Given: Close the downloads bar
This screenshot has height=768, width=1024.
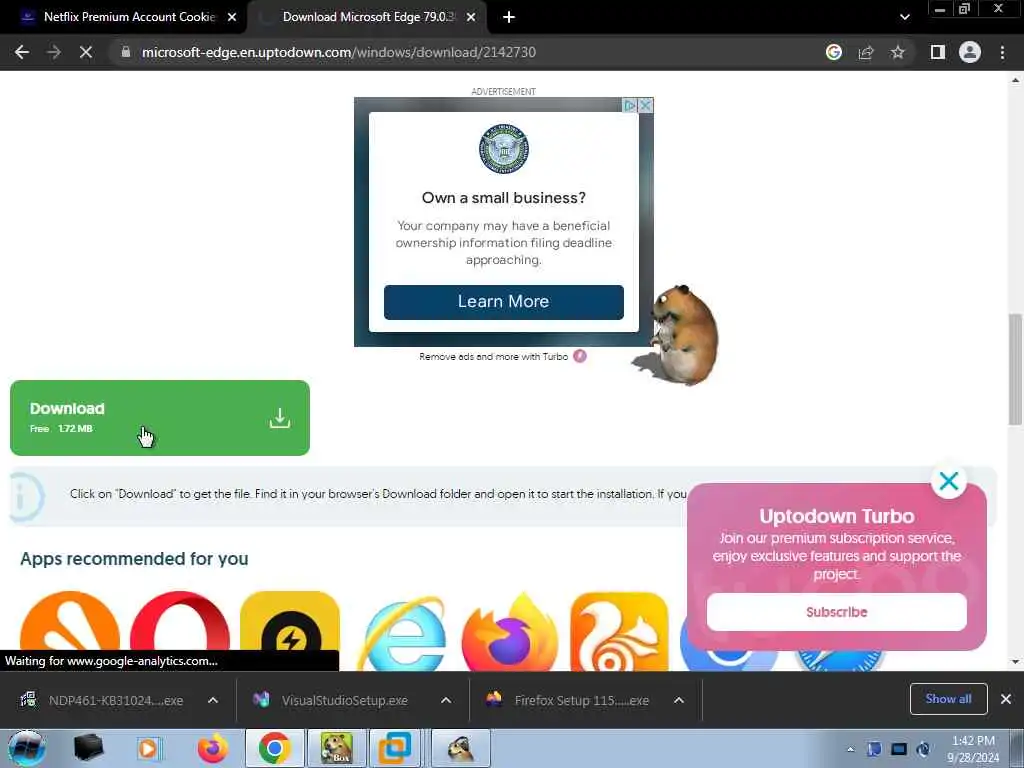Looking at the screenshot, I should pos(1006,699).
